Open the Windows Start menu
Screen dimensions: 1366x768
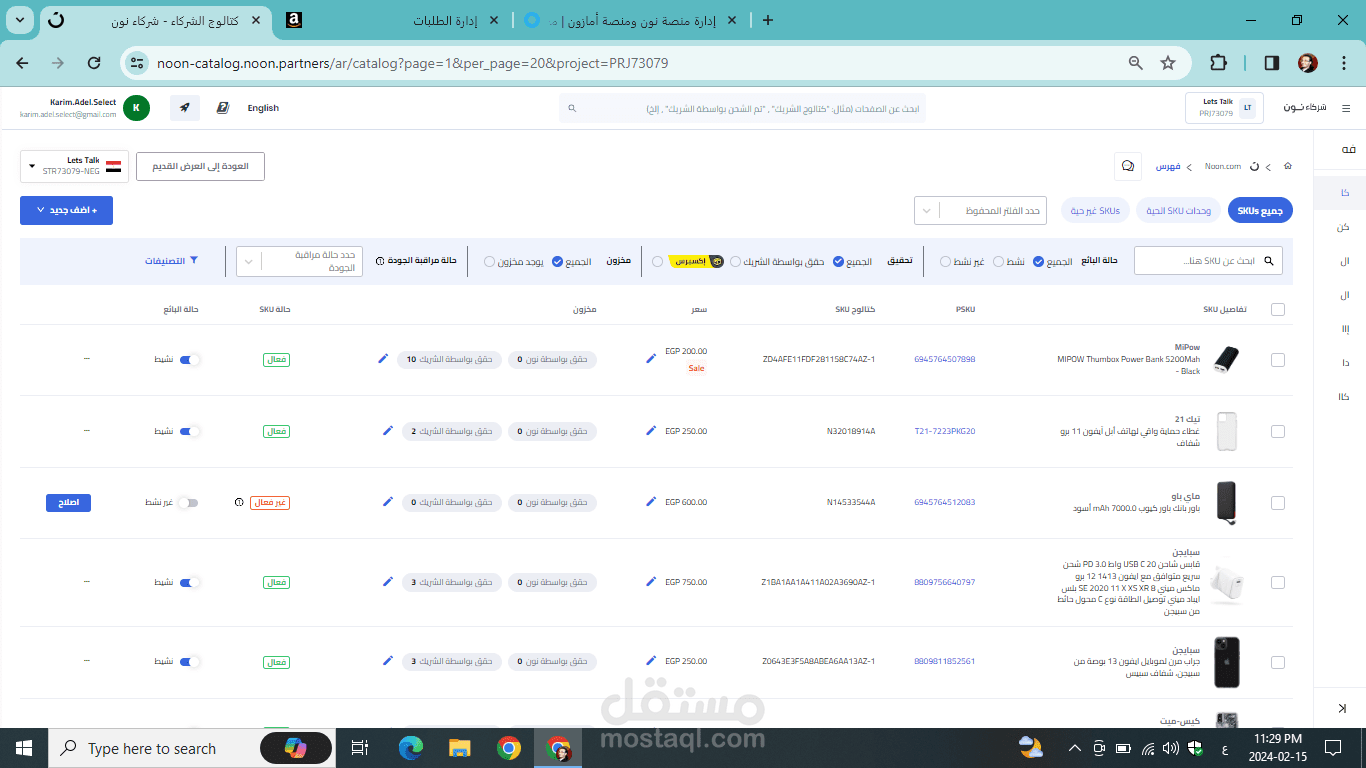[24, 748]
